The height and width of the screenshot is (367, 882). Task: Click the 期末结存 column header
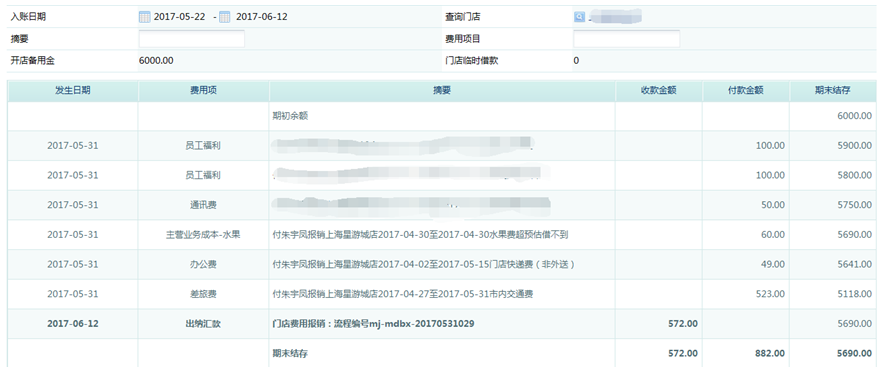click(x=832, y=91)
